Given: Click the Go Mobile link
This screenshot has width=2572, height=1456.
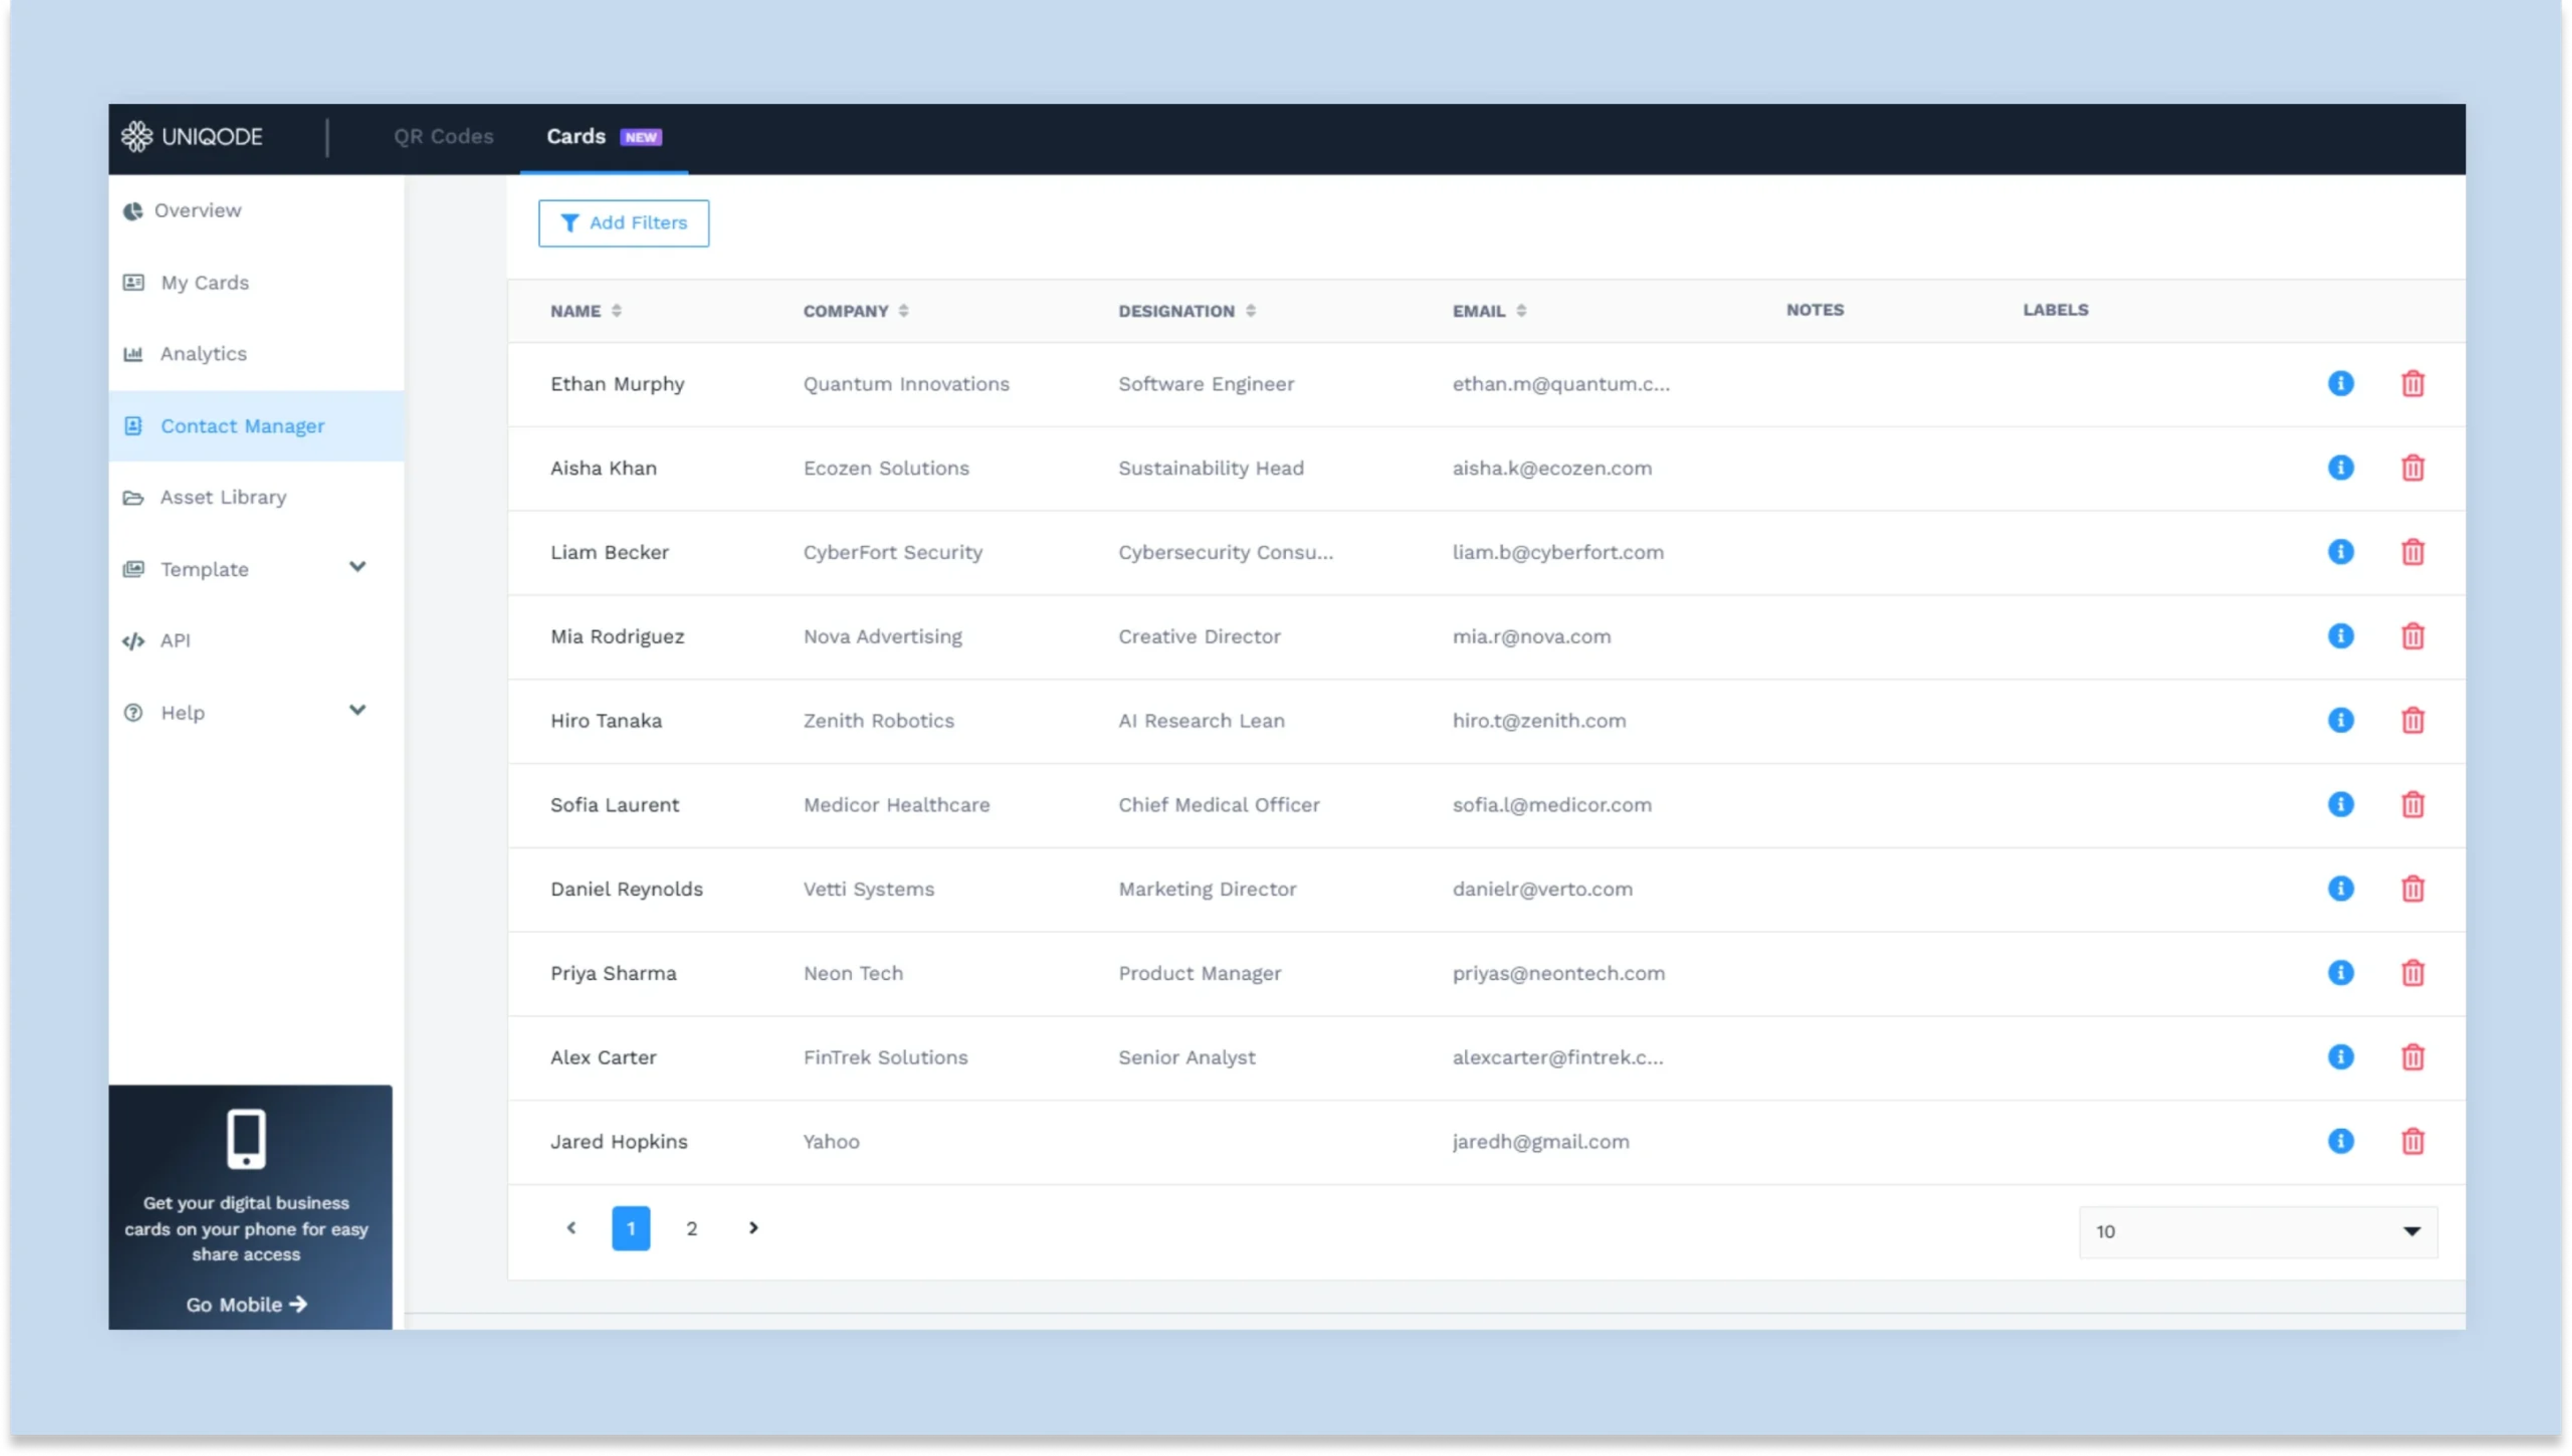Looking at the screenshot, I should tap(246, 1304).
